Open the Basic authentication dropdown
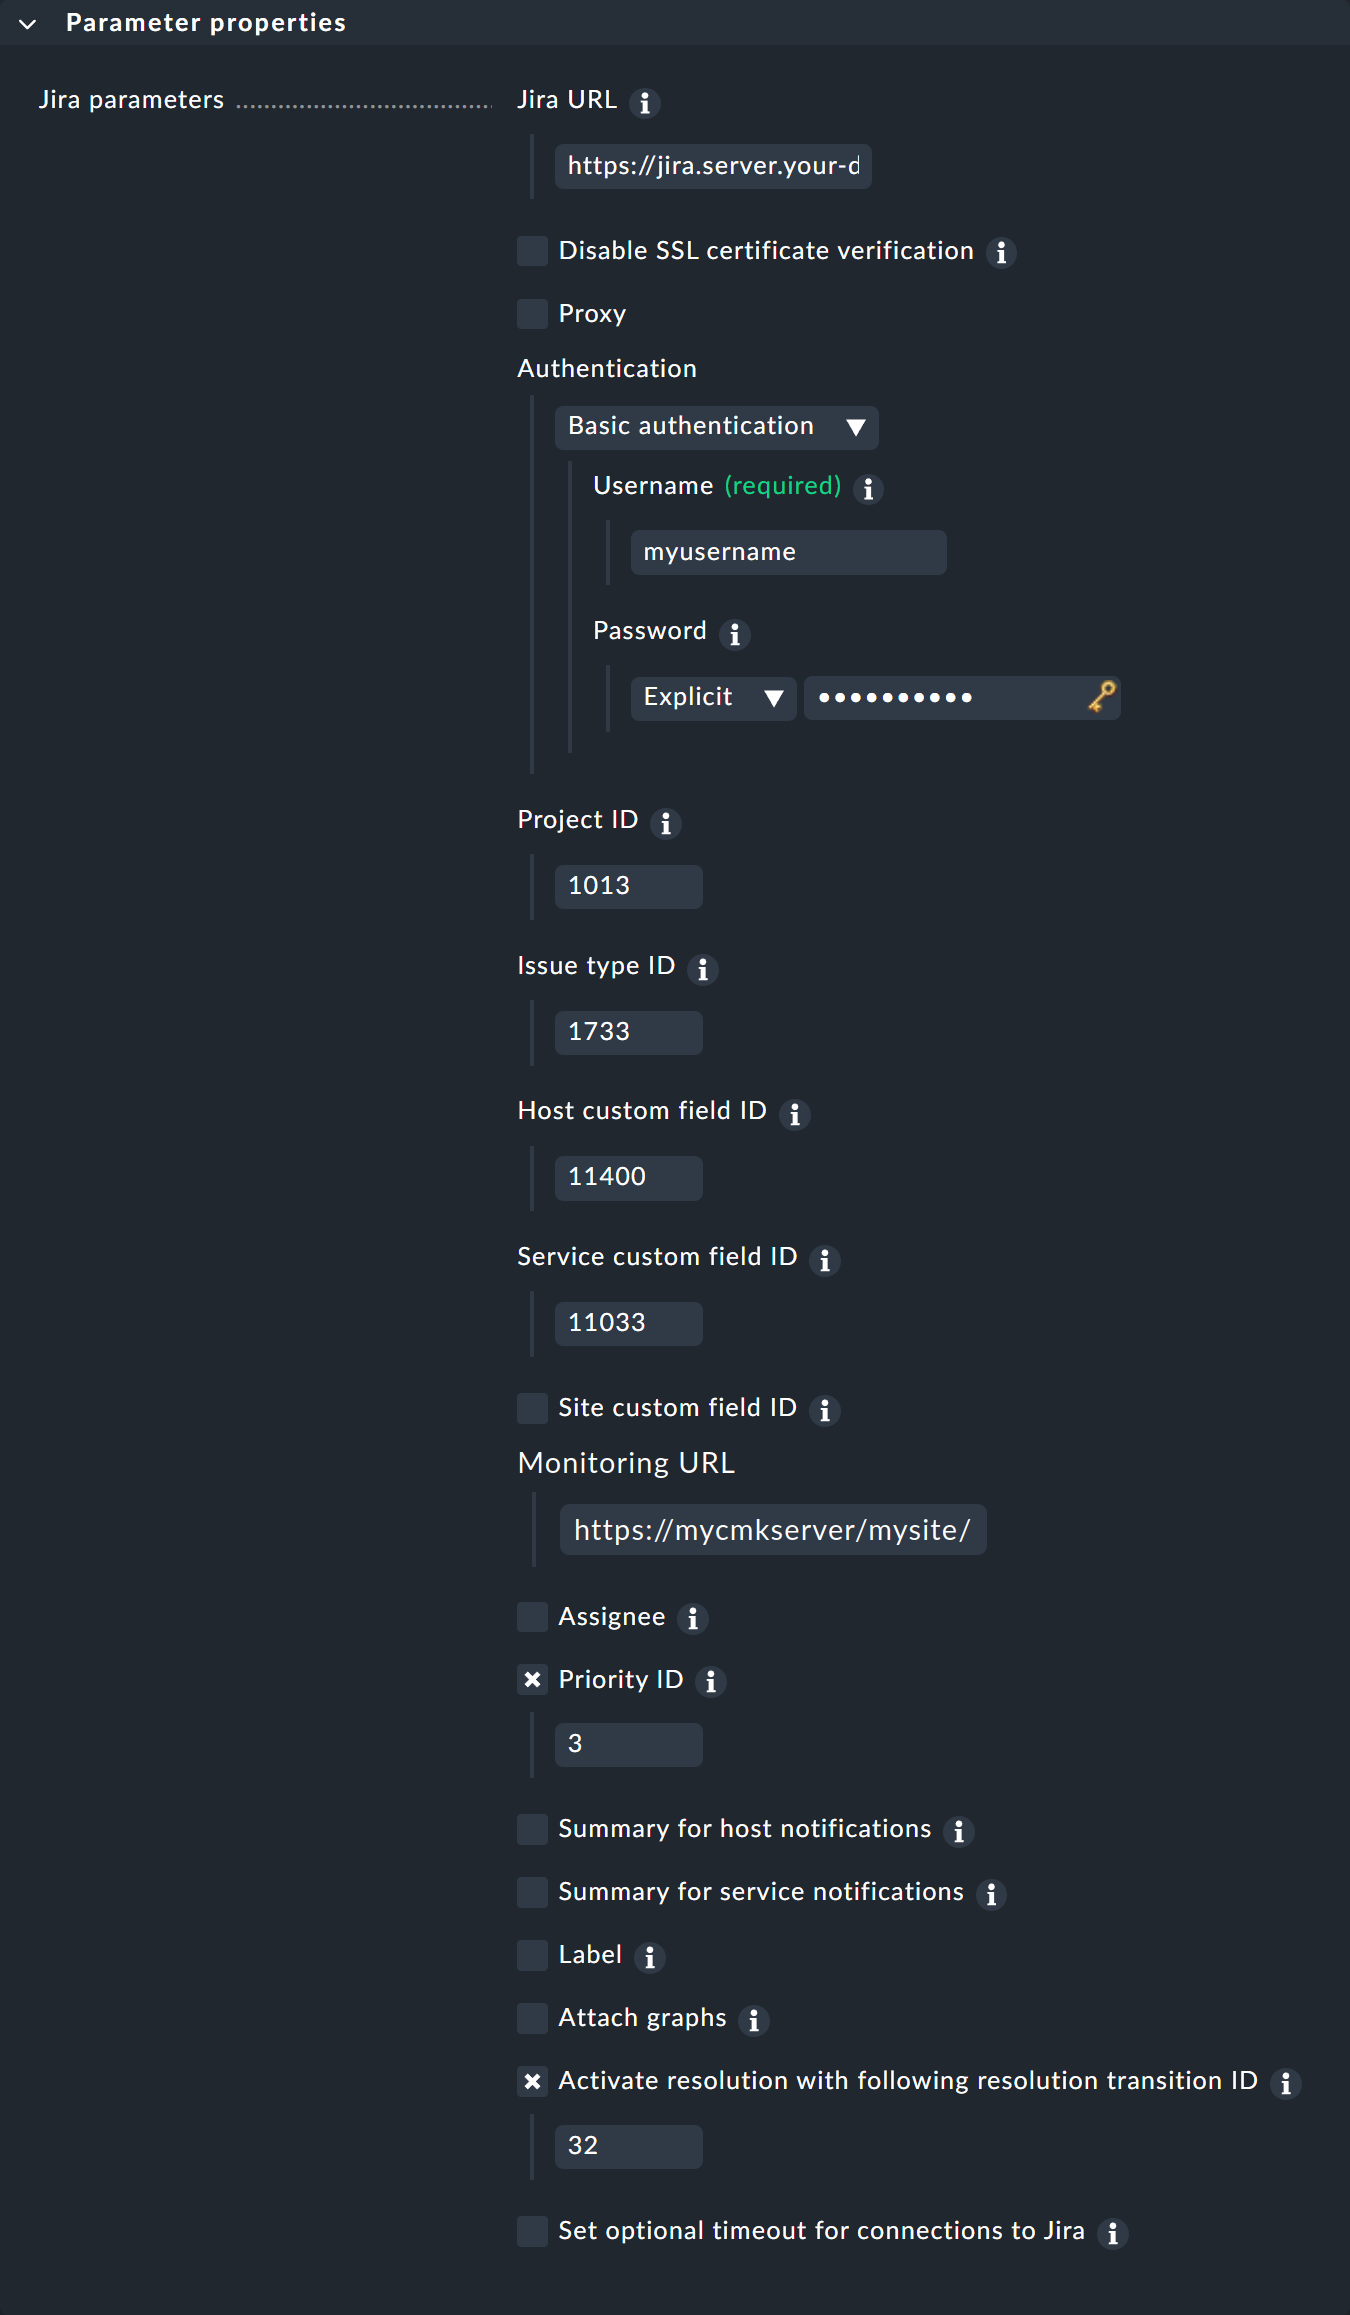The height and width of the screenshot is (2315, 1350). [716, 427]
